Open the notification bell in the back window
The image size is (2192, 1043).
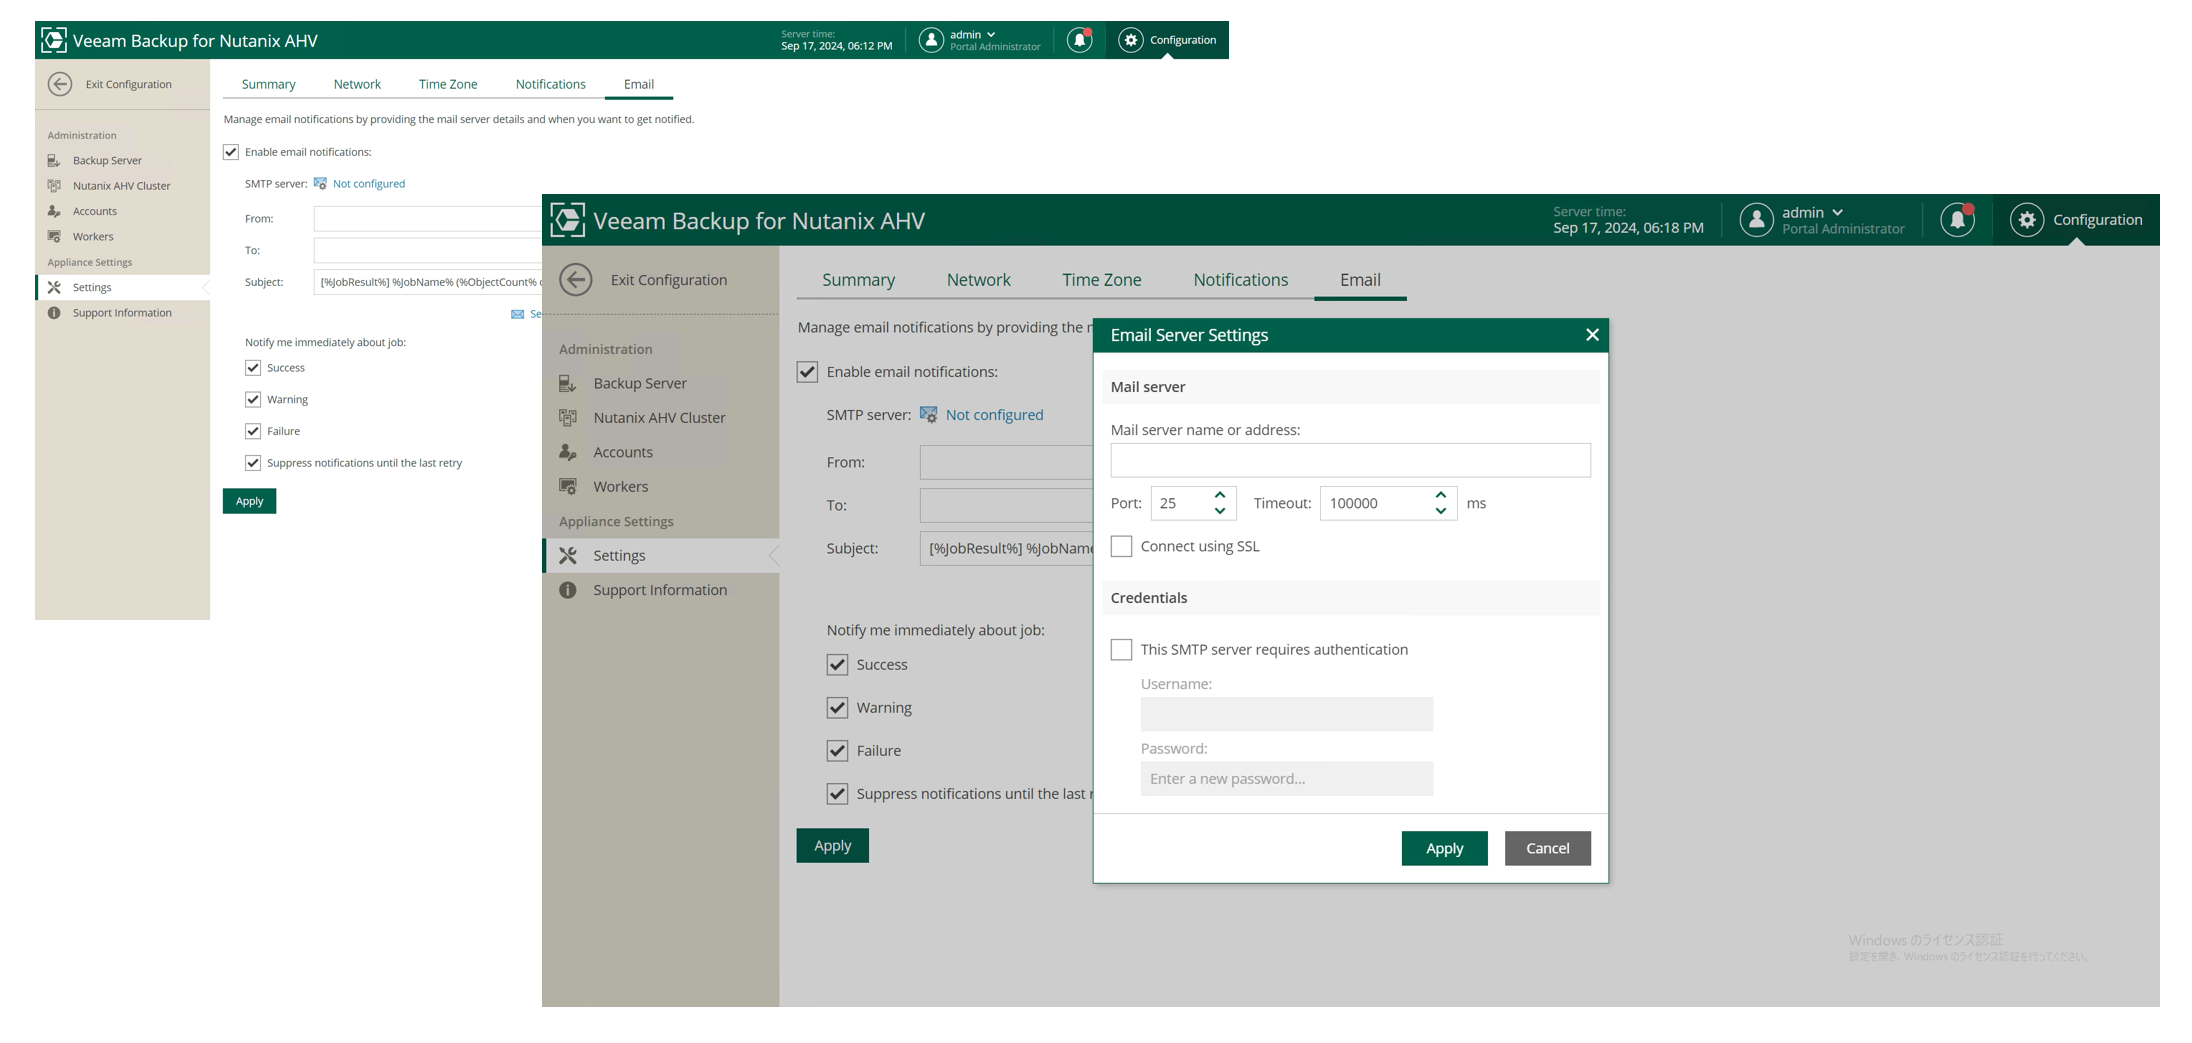[1079, 40]
